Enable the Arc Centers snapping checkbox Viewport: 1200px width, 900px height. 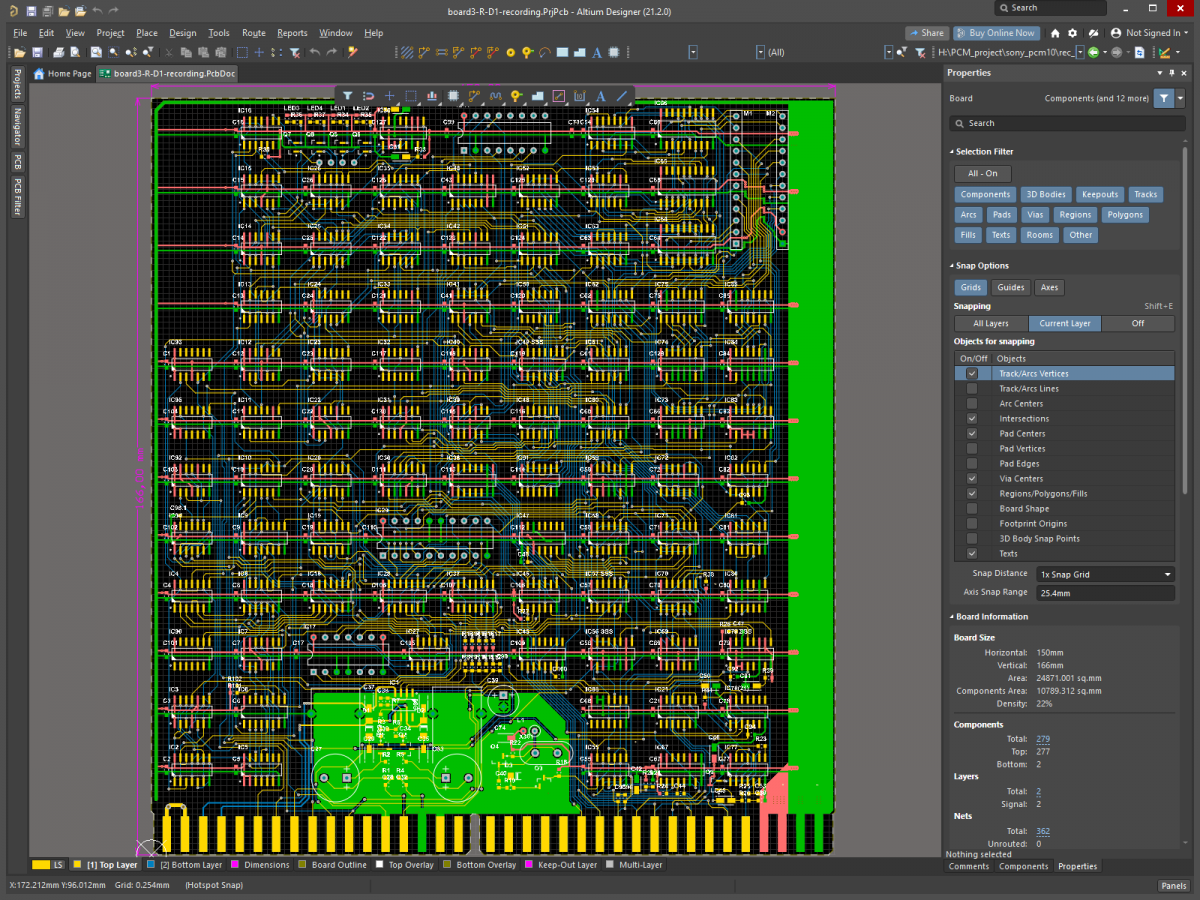971,404
